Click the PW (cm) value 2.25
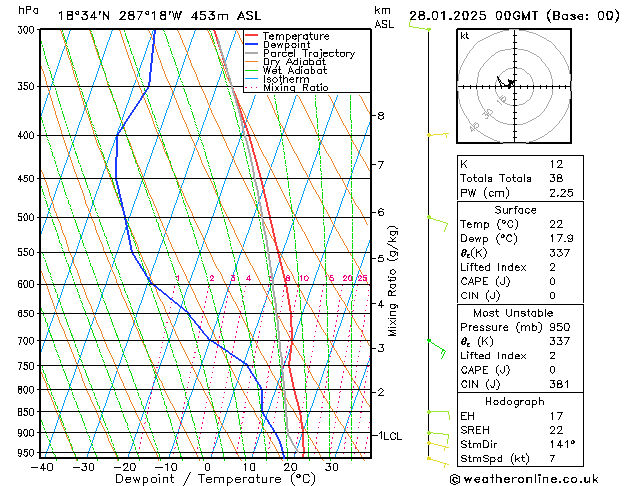This screenshot has height=486, width=629. 561,193
